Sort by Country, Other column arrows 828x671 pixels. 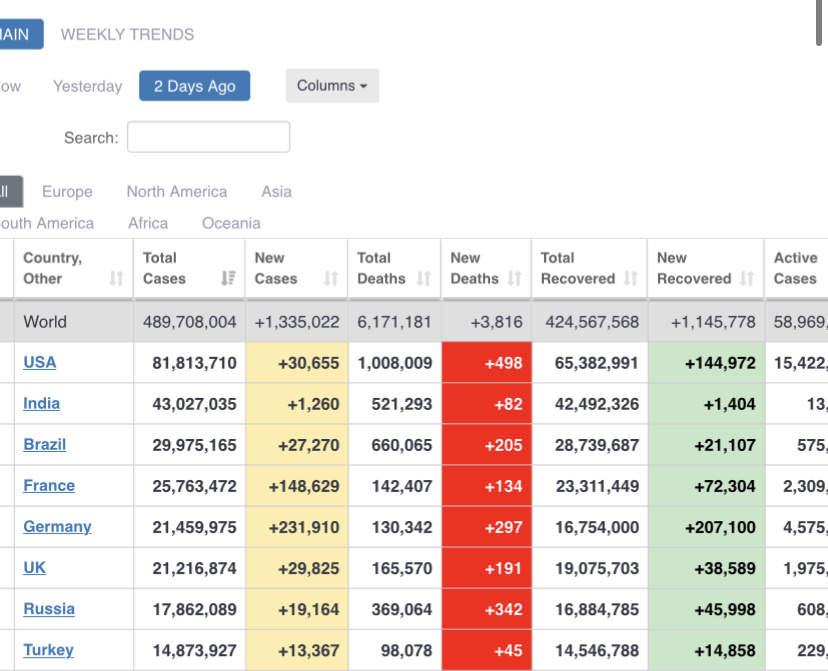tap(117, 279)
